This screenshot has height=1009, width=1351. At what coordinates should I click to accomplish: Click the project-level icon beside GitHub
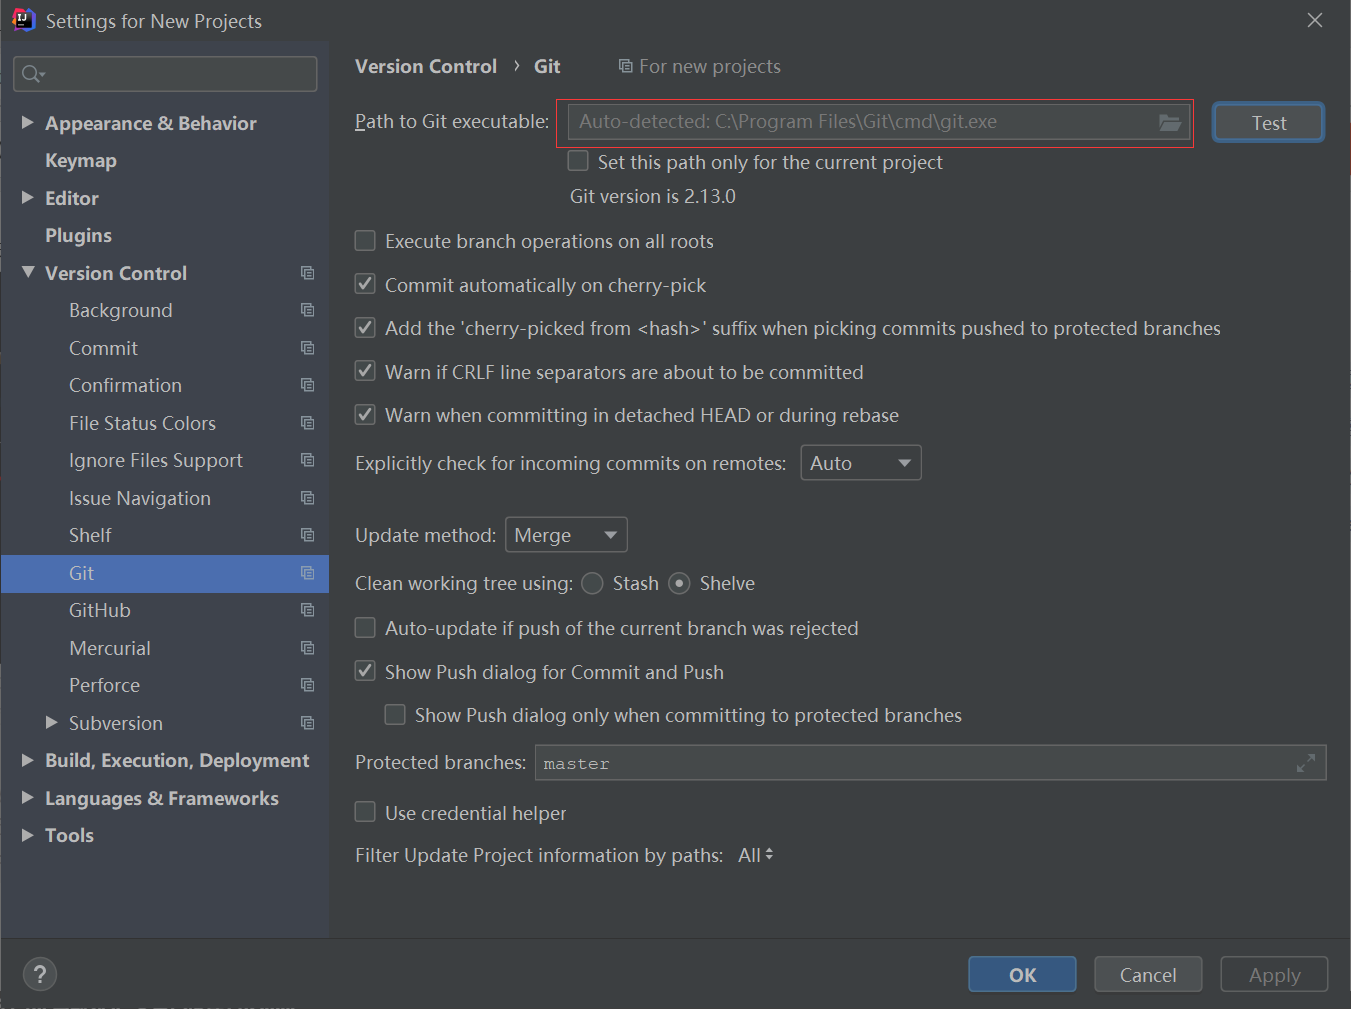point(307,610)
